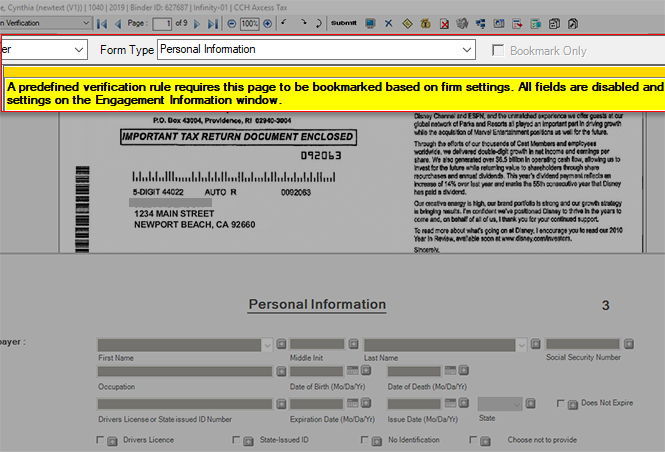
Task: Click the bookmark icon next to State dropdown
Action: tap(530, 403)
